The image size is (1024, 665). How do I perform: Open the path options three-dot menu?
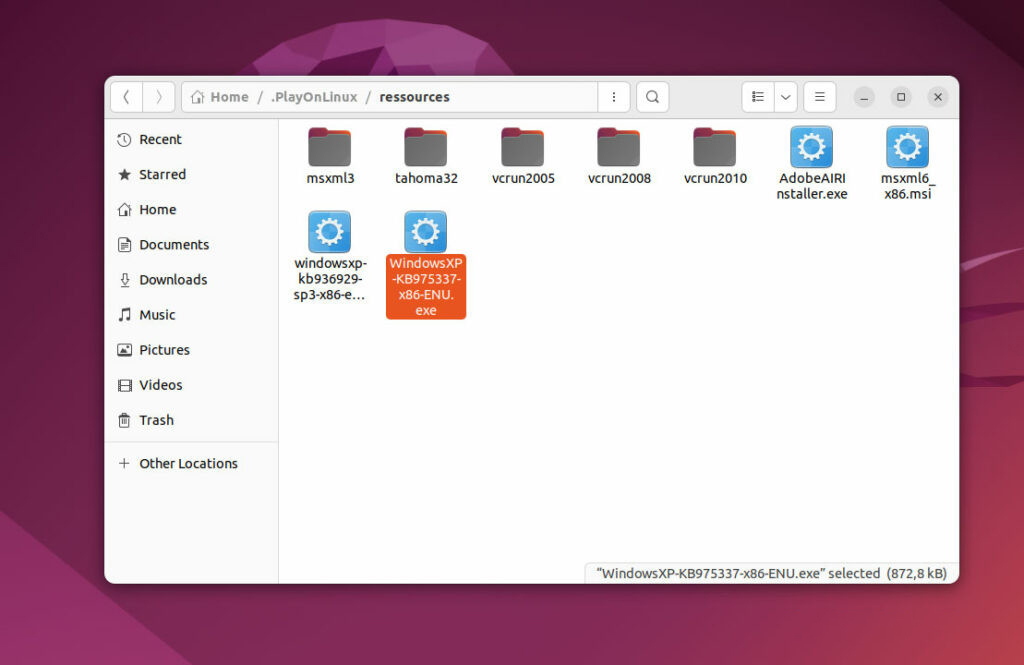tap(613, 97)
